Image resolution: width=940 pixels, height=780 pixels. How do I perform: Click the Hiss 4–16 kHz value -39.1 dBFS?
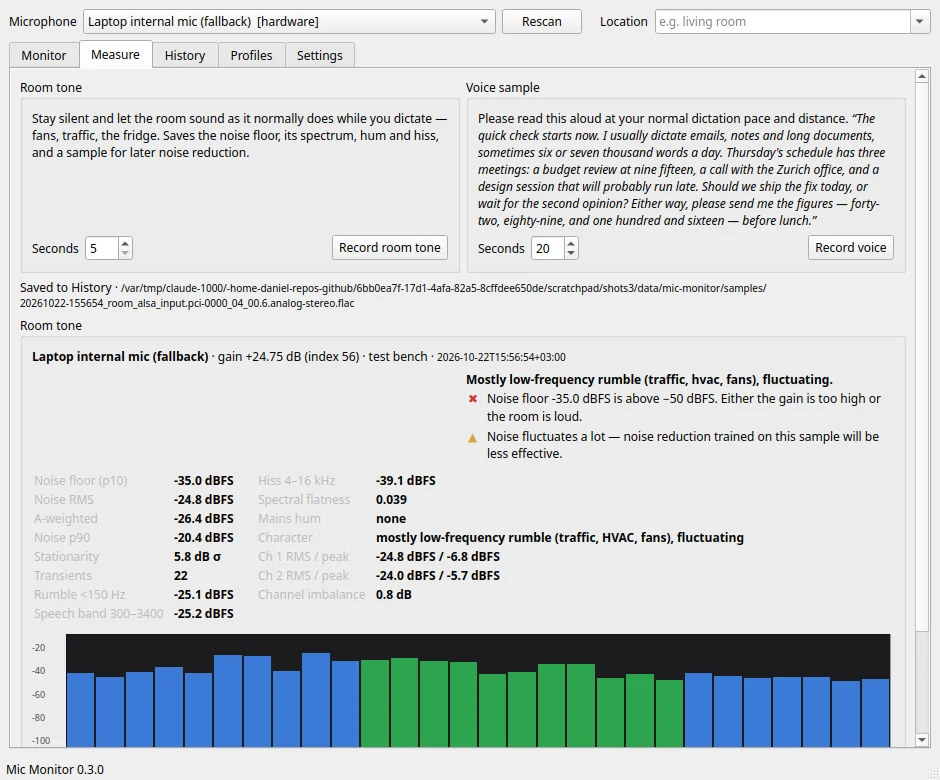[406, 481]
